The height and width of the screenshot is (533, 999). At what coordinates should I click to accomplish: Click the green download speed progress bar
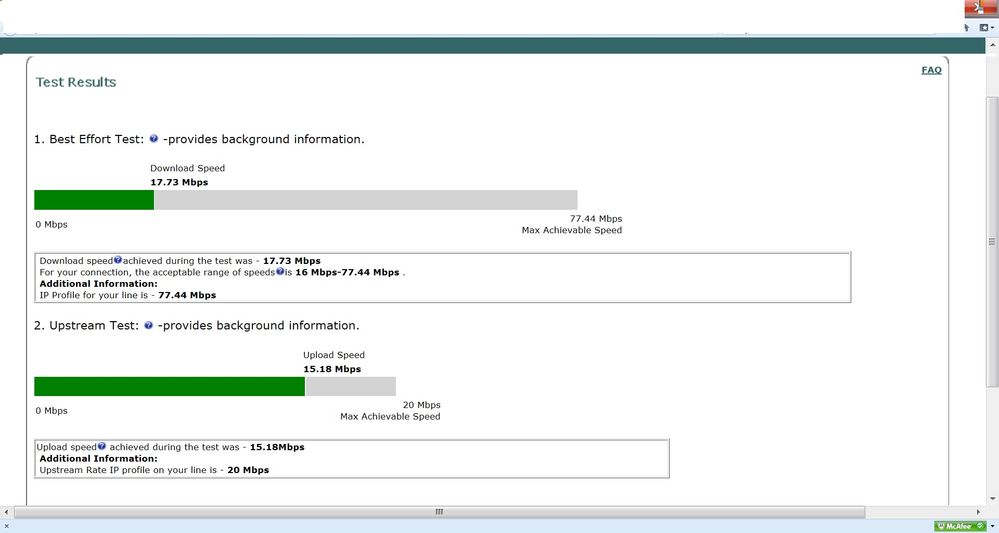pos(94,200)
